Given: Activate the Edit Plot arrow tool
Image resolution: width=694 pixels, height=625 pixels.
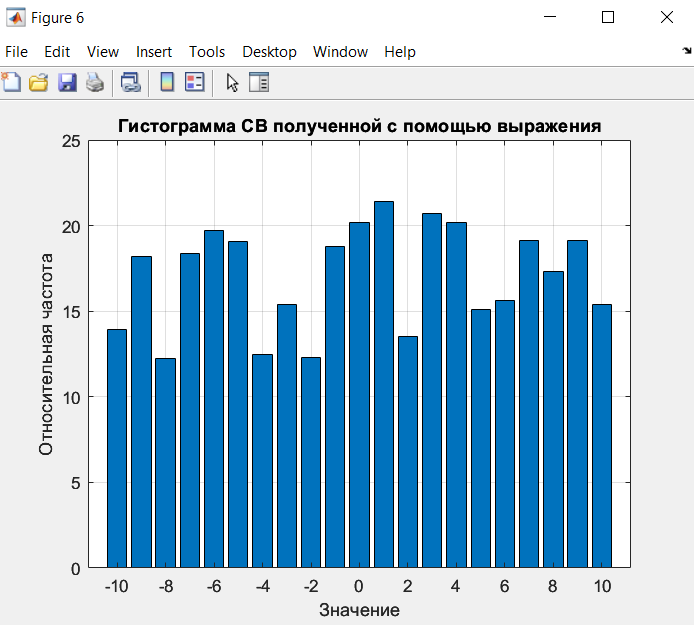Looking at the screenshot, I should (x=232, y=83).
